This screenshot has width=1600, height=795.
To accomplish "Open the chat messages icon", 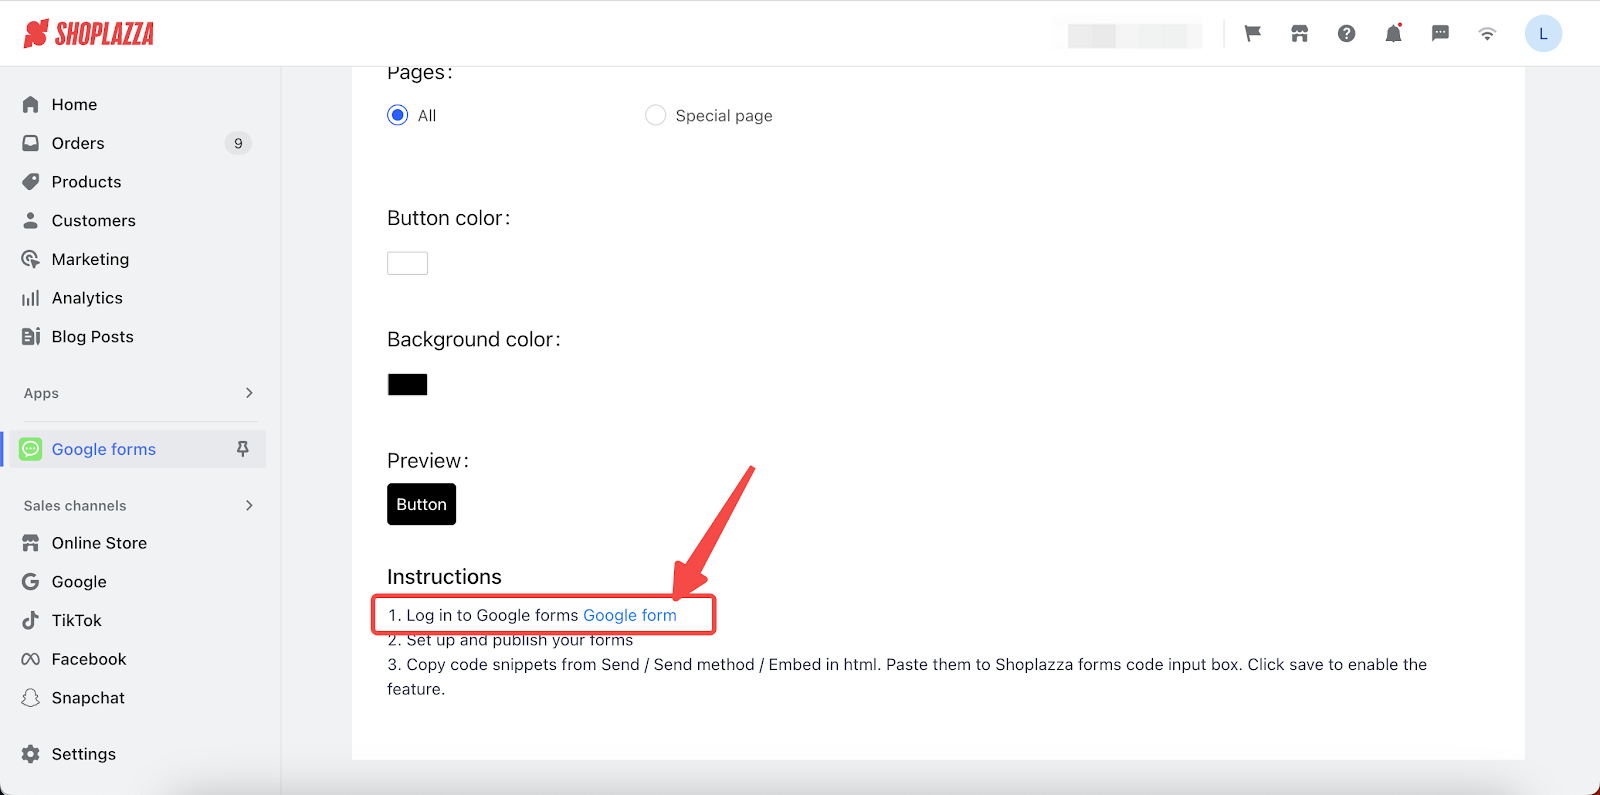I will click(1440, 34).
